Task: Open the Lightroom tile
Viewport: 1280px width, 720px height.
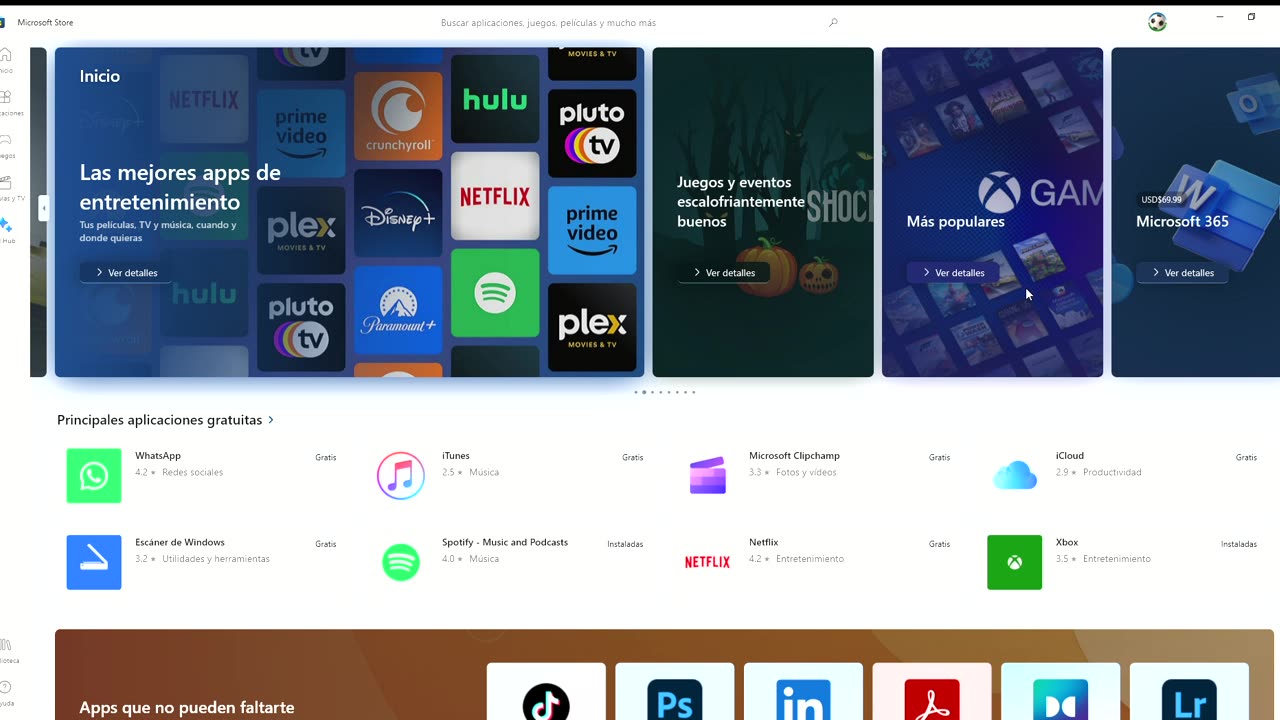Action: (x=1190, y=692)
